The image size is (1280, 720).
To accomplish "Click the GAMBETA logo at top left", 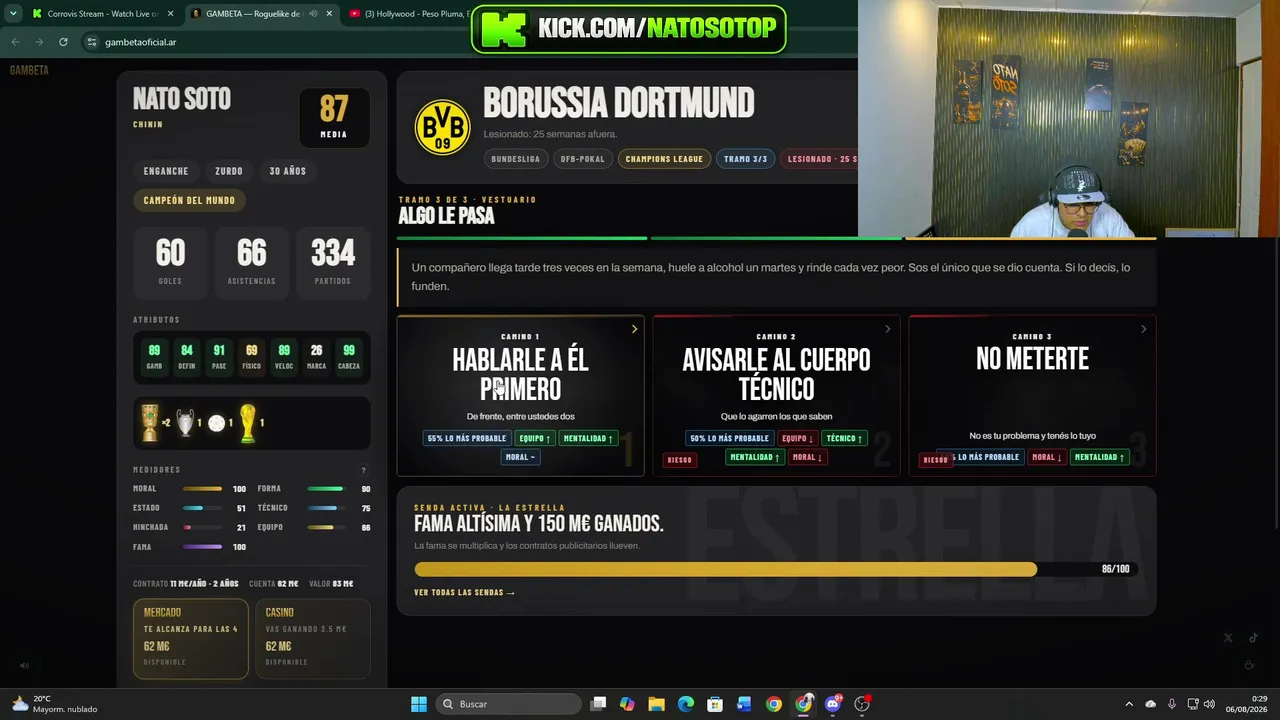I will [x=29, y=70].
